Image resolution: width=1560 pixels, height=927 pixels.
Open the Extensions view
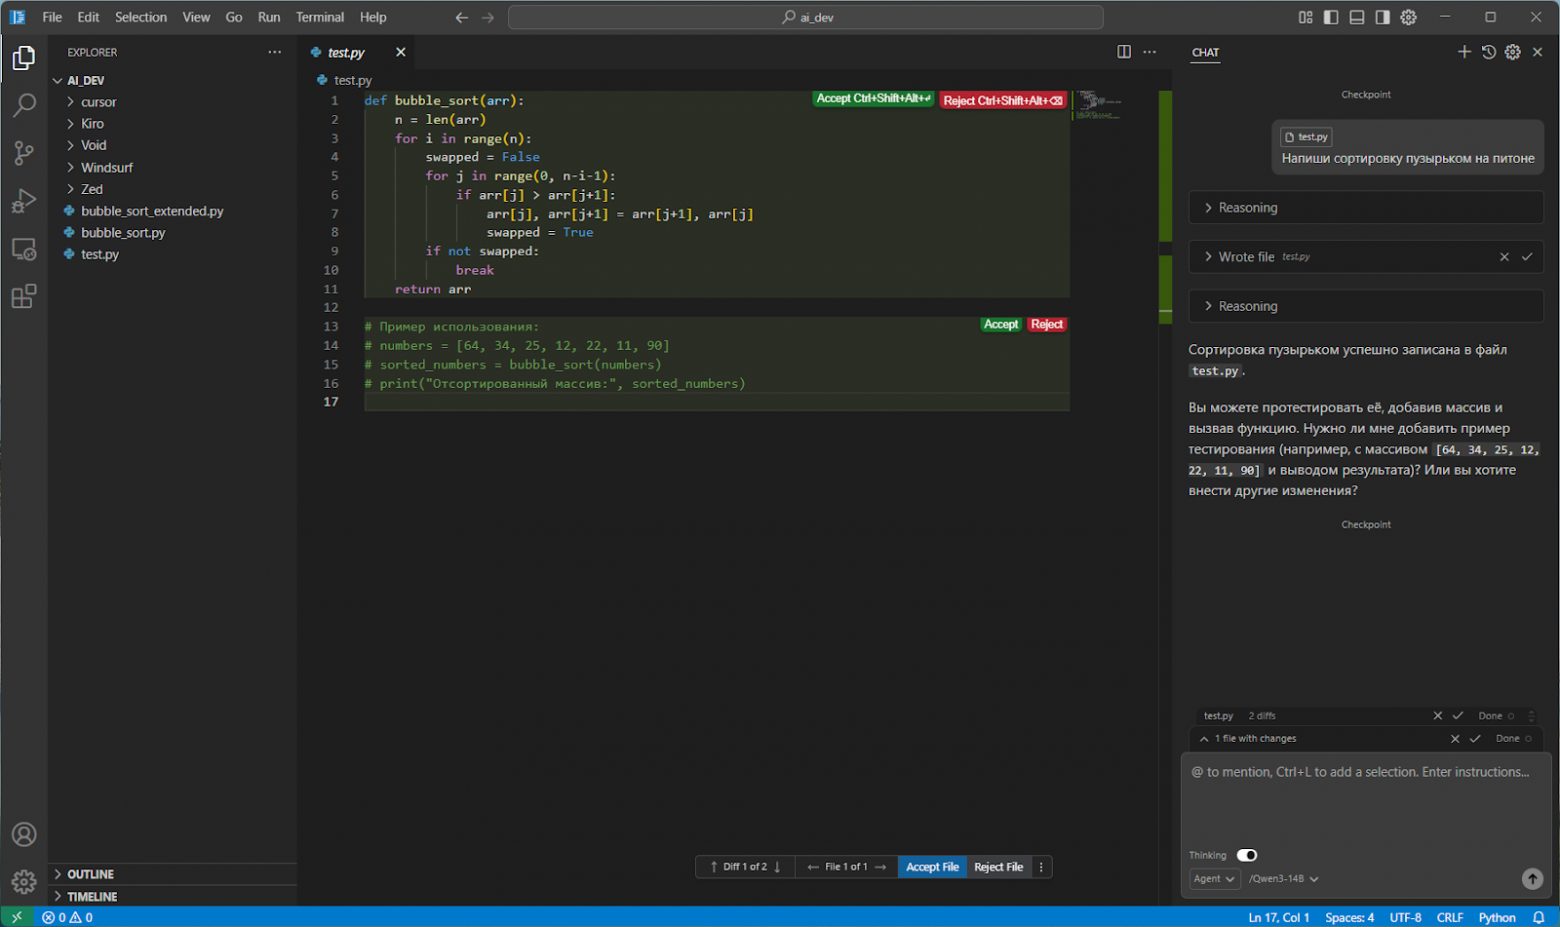click(24, 297)
